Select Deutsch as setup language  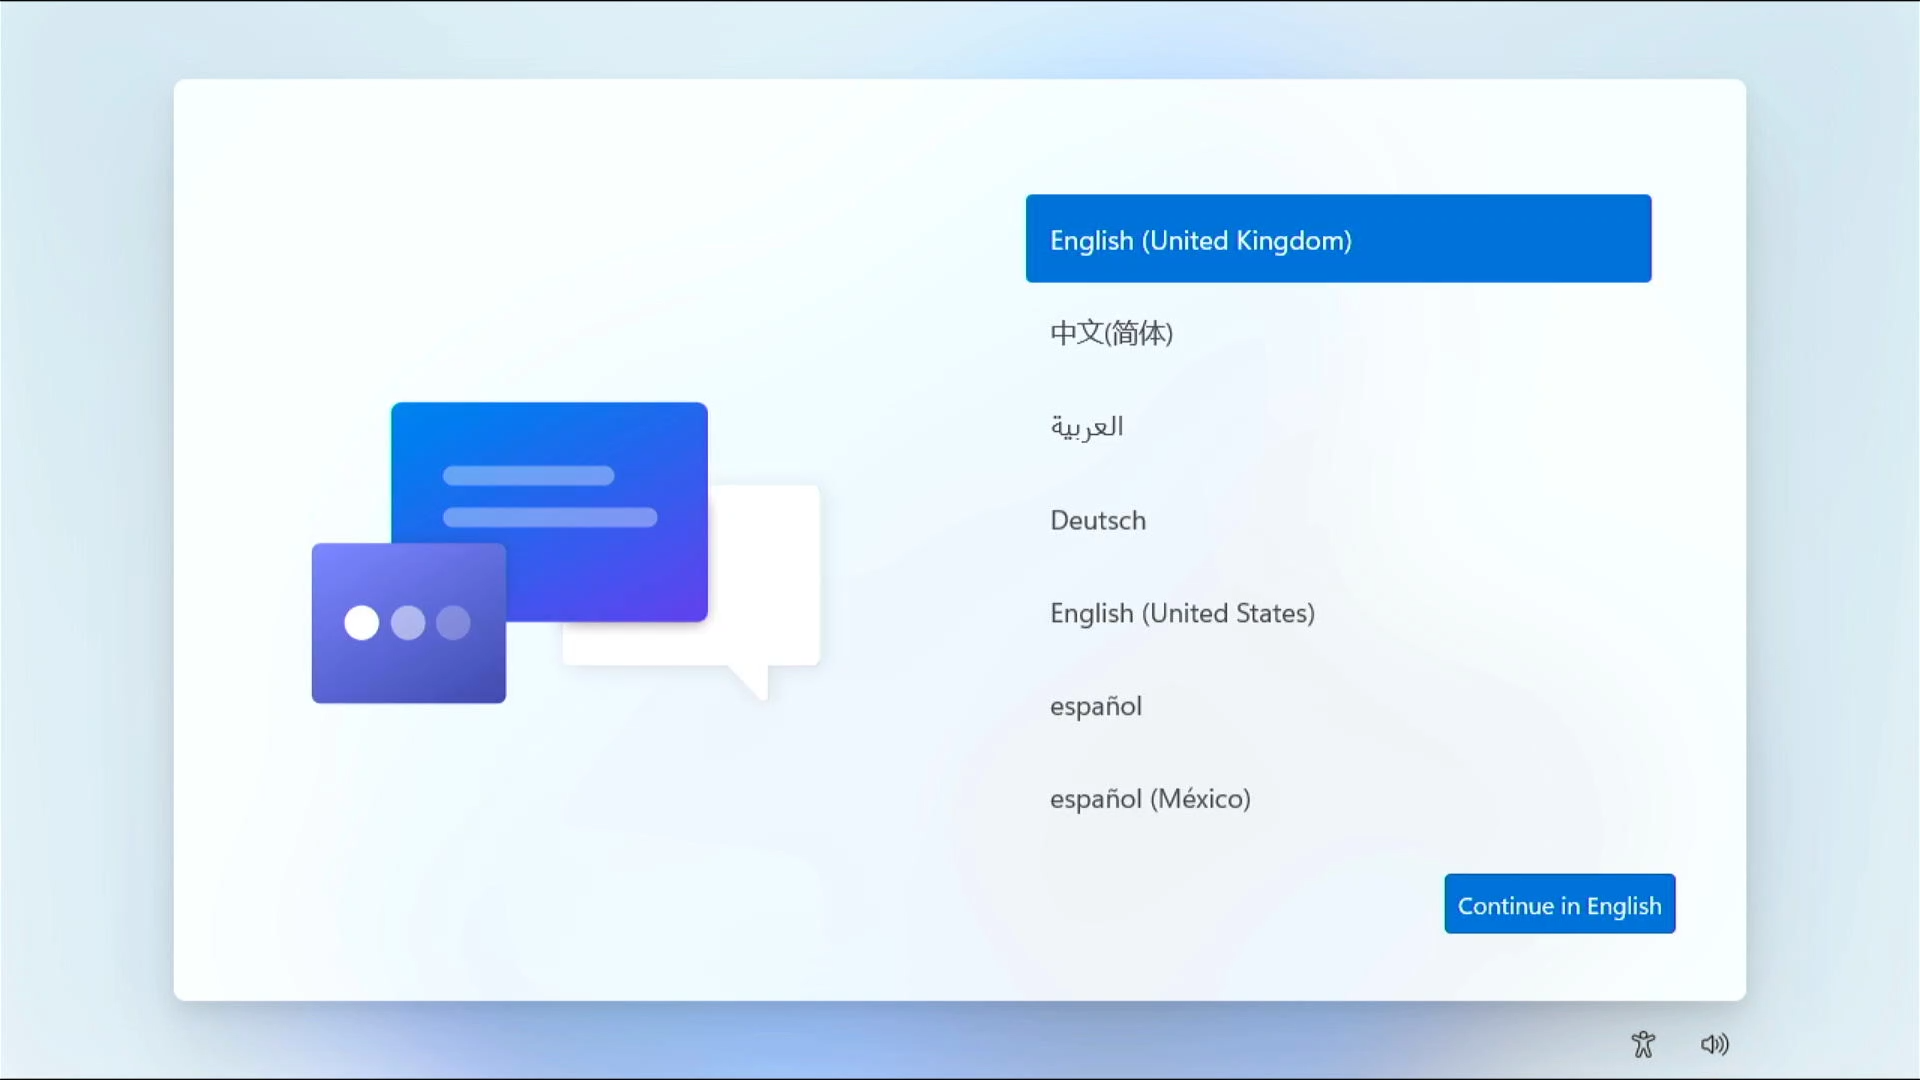tap(1338, 520)
